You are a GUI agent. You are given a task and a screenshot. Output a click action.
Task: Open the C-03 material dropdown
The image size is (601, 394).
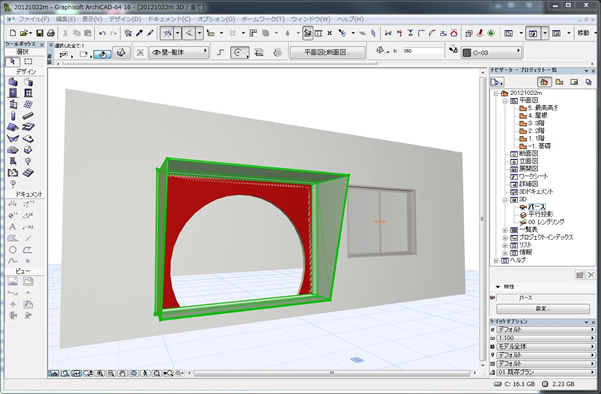point(492,53)
